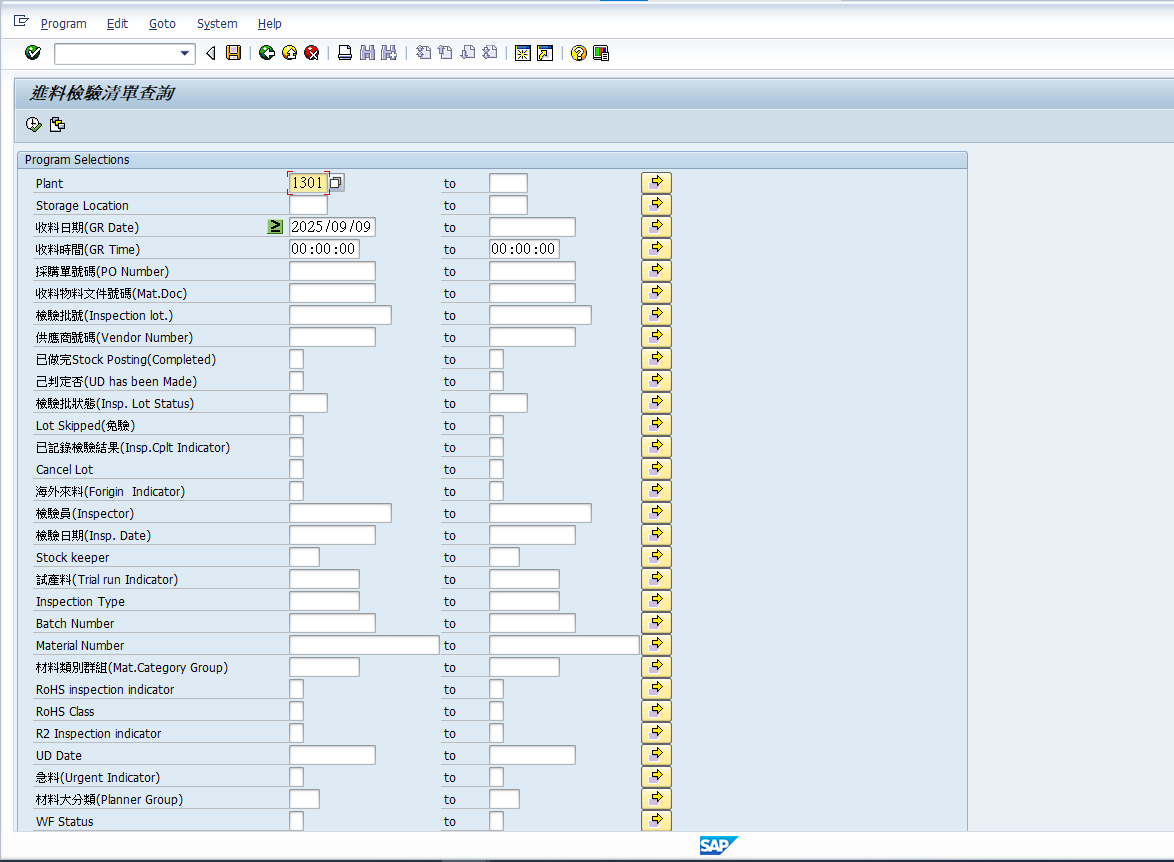Click the Print icon in toolbar
The width and height of the screenshot is (1174, 862).
pos(344,53)
